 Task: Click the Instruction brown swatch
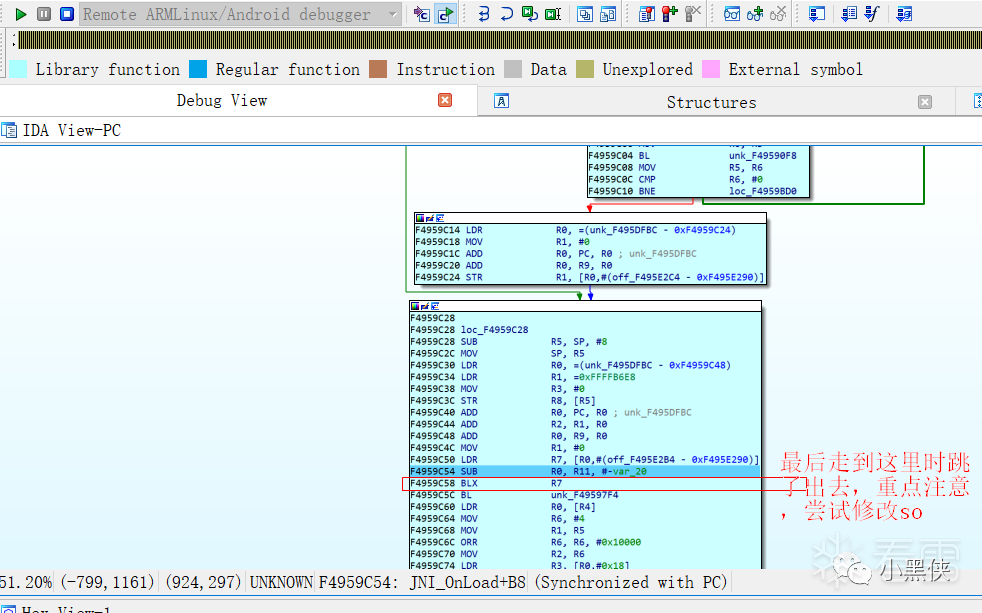[x=378, y=69]
